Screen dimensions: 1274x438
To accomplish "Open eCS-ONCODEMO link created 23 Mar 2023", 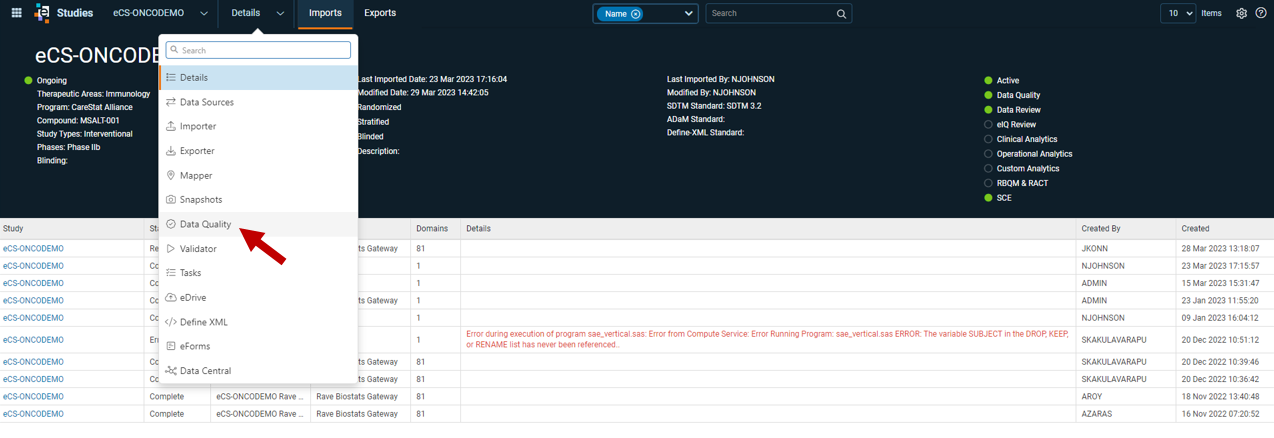I will [33, 266].
